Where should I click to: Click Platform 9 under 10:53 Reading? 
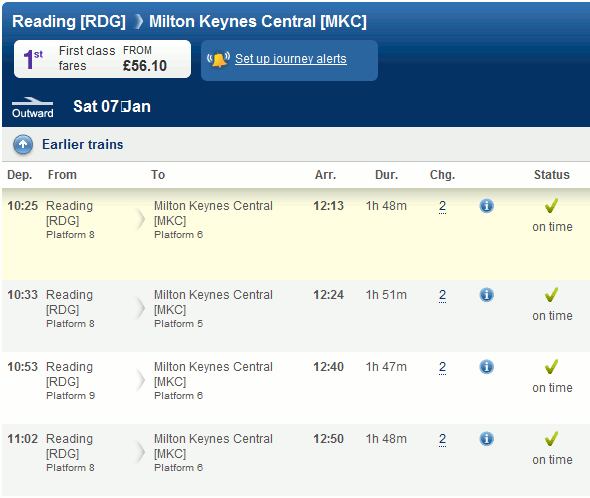pos(70,396)
